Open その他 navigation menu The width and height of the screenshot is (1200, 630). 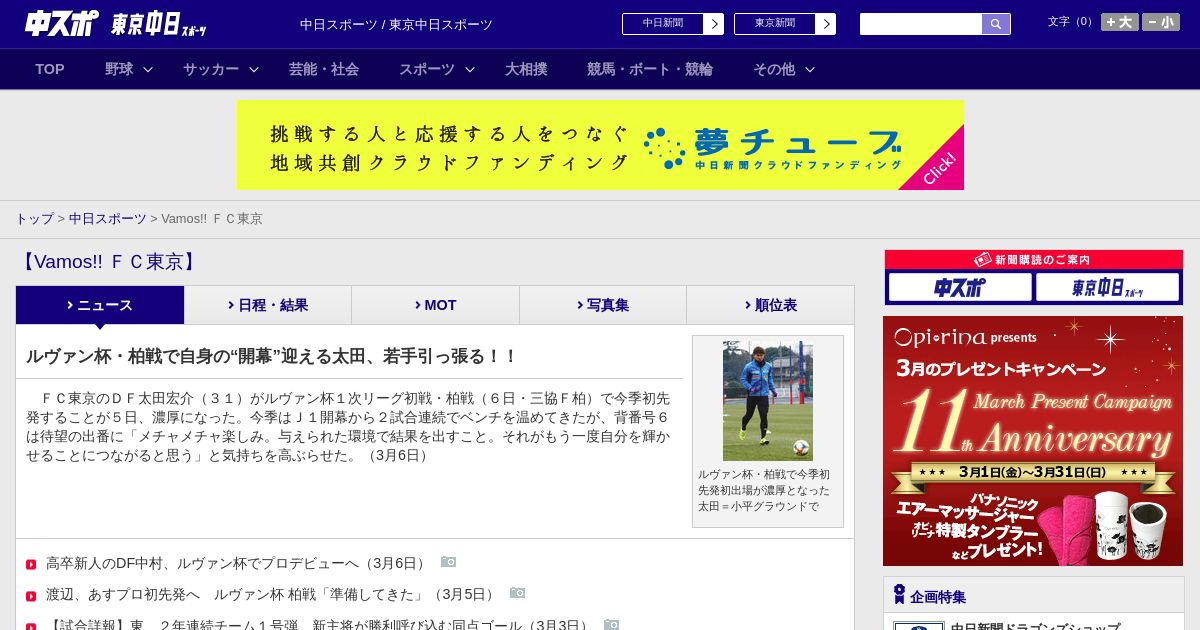774,69
